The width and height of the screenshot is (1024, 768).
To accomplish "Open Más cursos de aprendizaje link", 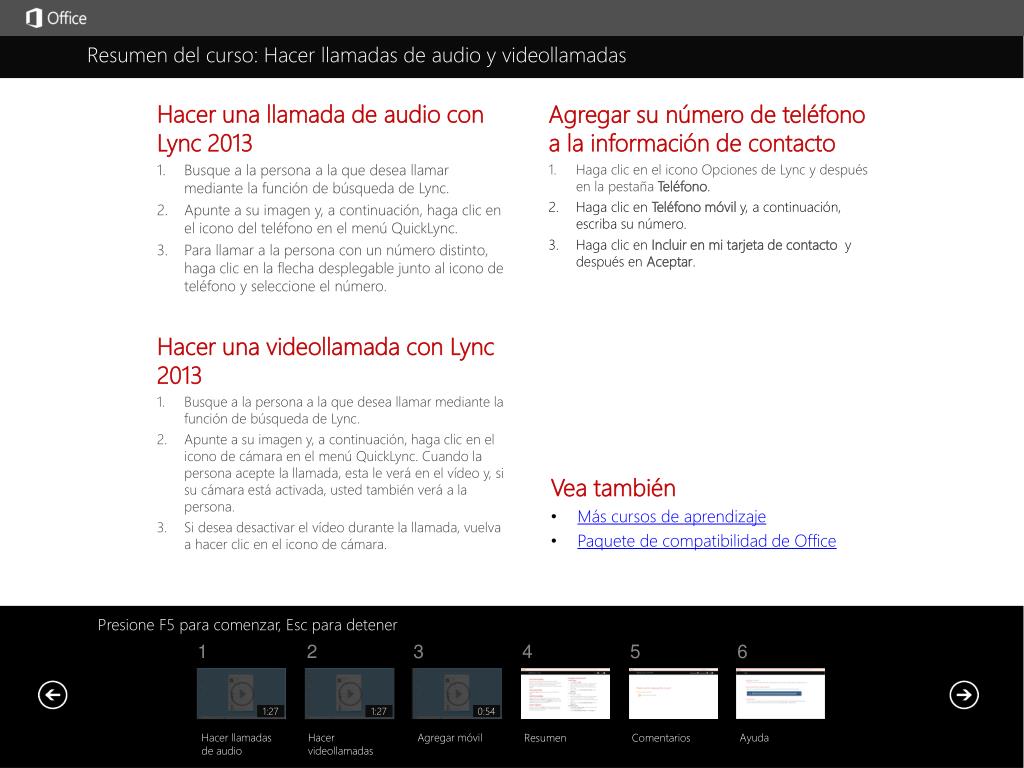I will click(671, 517).
